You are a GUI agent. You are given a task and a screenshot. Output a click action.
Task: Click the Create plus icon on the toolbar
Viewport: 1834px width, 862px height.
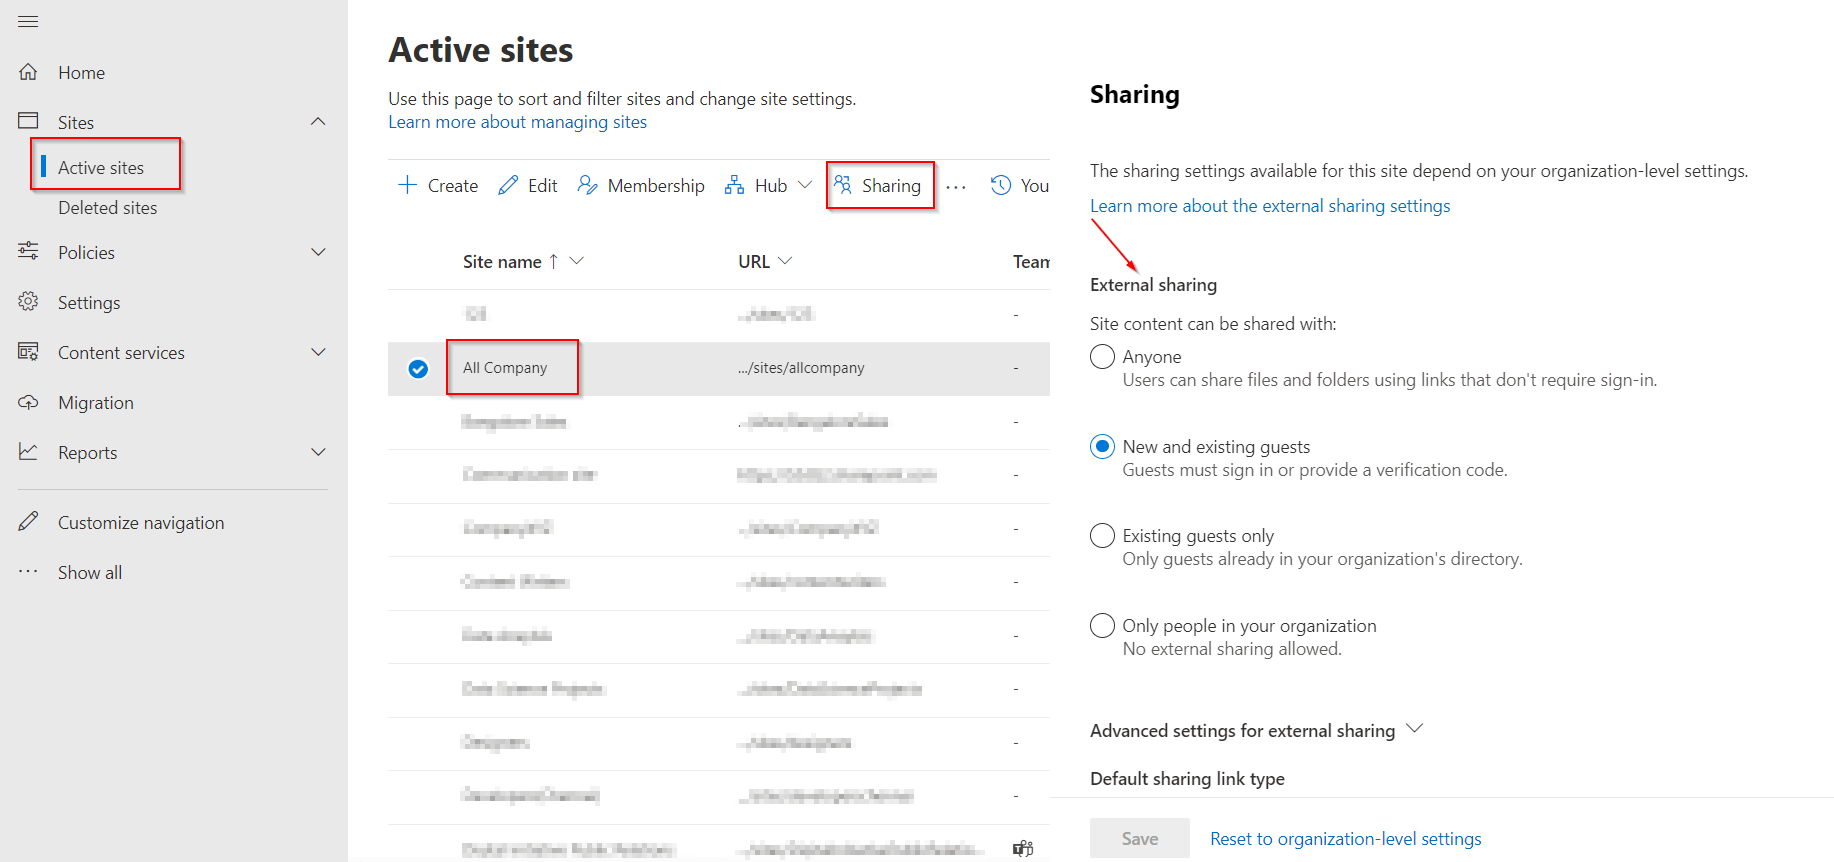[408, 184]
